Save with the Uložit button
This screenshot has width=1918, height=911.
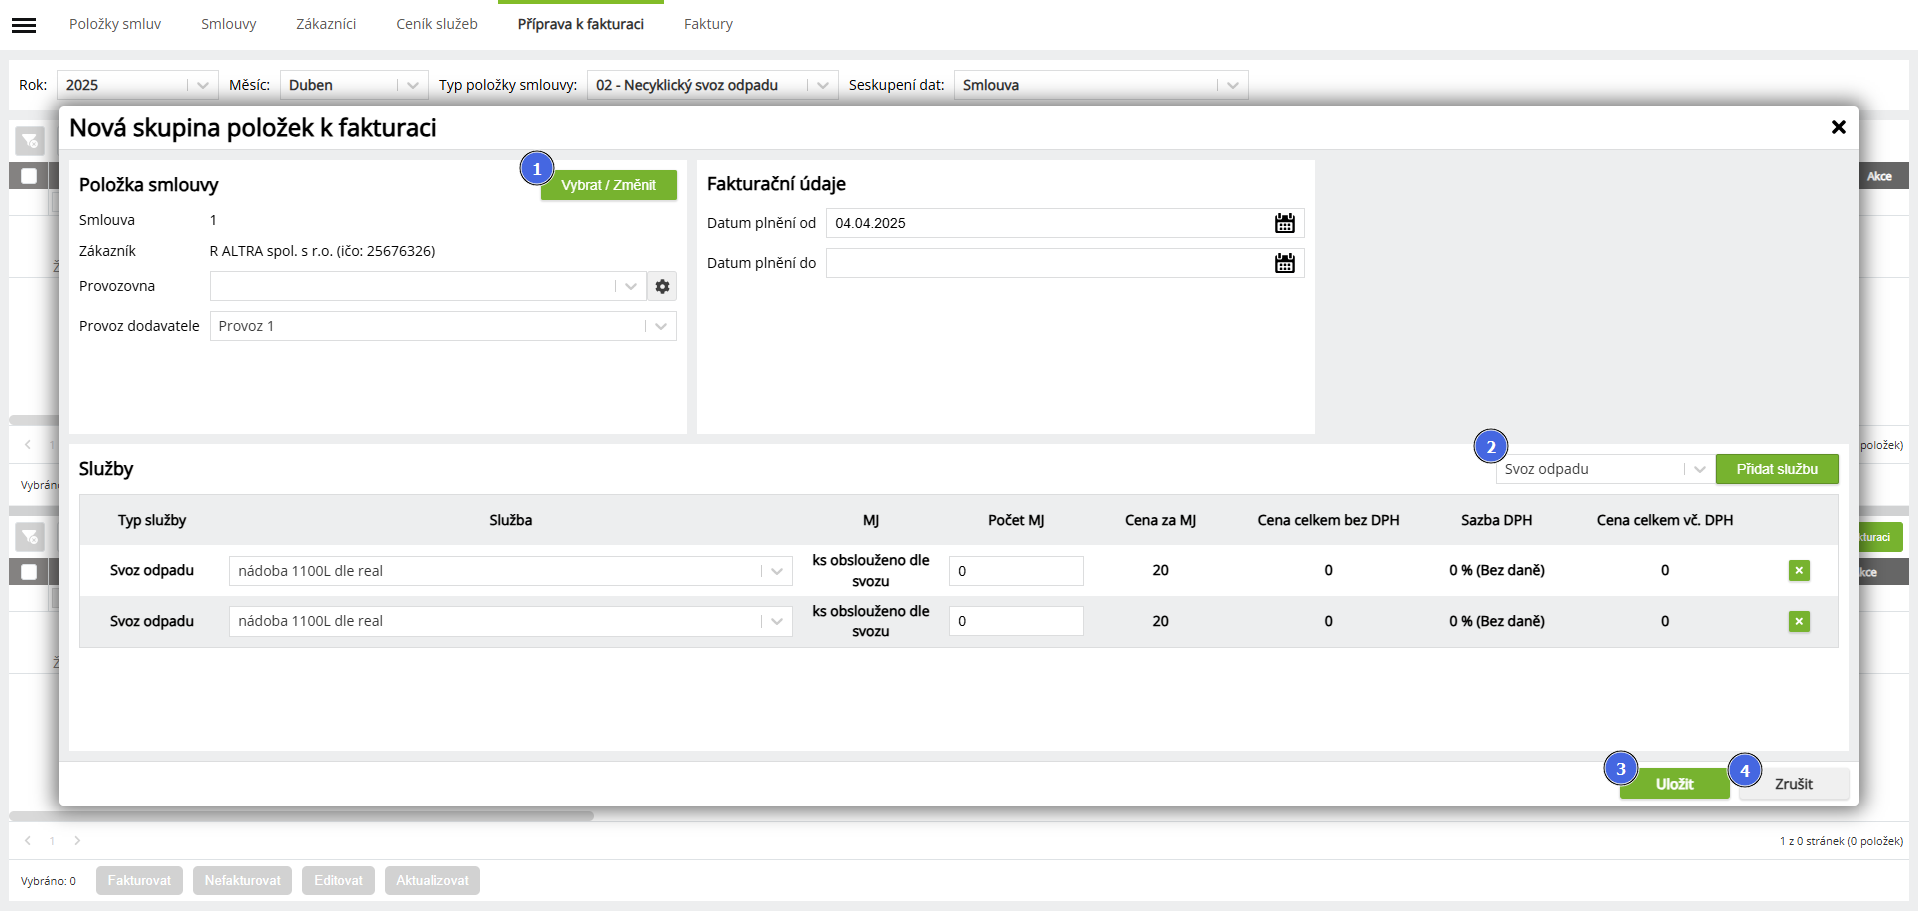[x=1674, y=784]
